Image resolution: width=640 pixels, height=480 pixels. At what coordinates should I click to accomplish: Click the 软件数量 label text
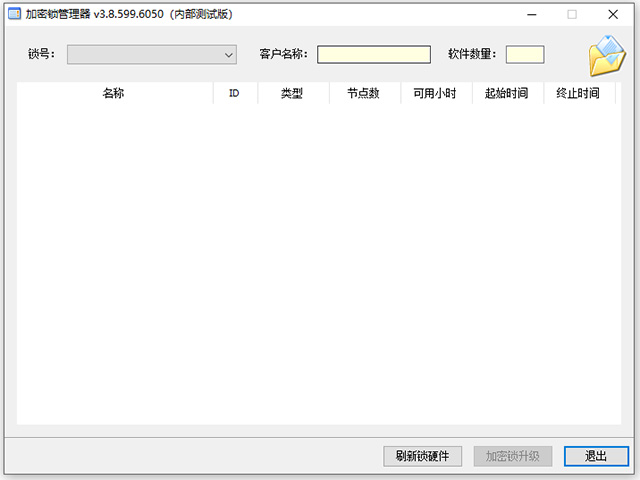(472, 54)
